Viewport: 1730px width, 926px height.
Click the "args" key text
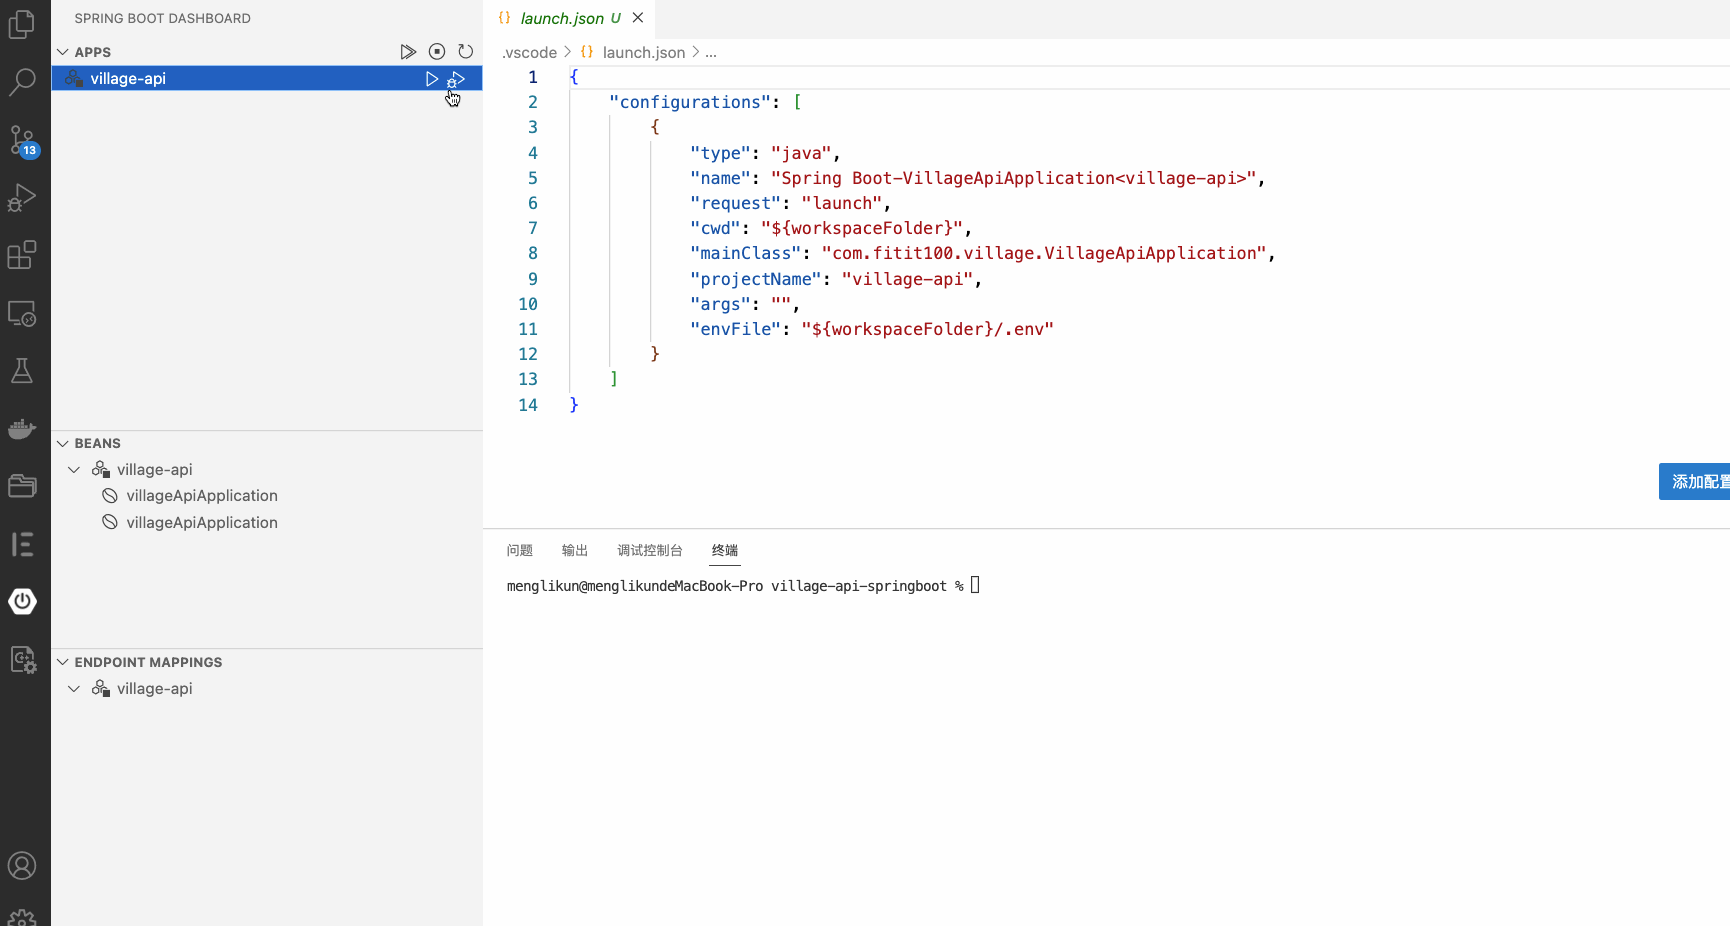pos(720,304)
